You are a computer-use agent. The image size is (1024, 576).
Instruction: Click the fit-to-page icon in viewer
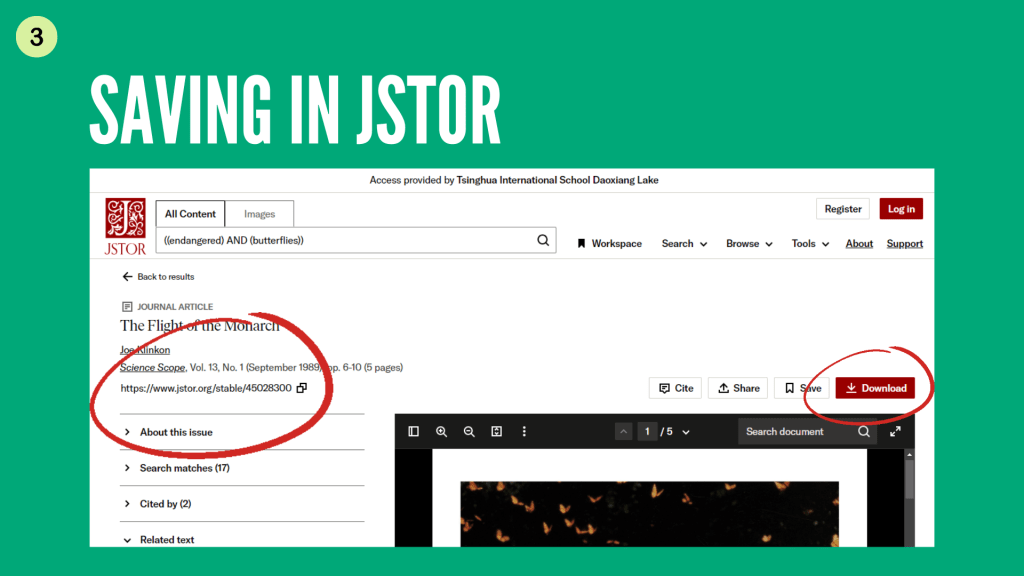coord(496,432)
